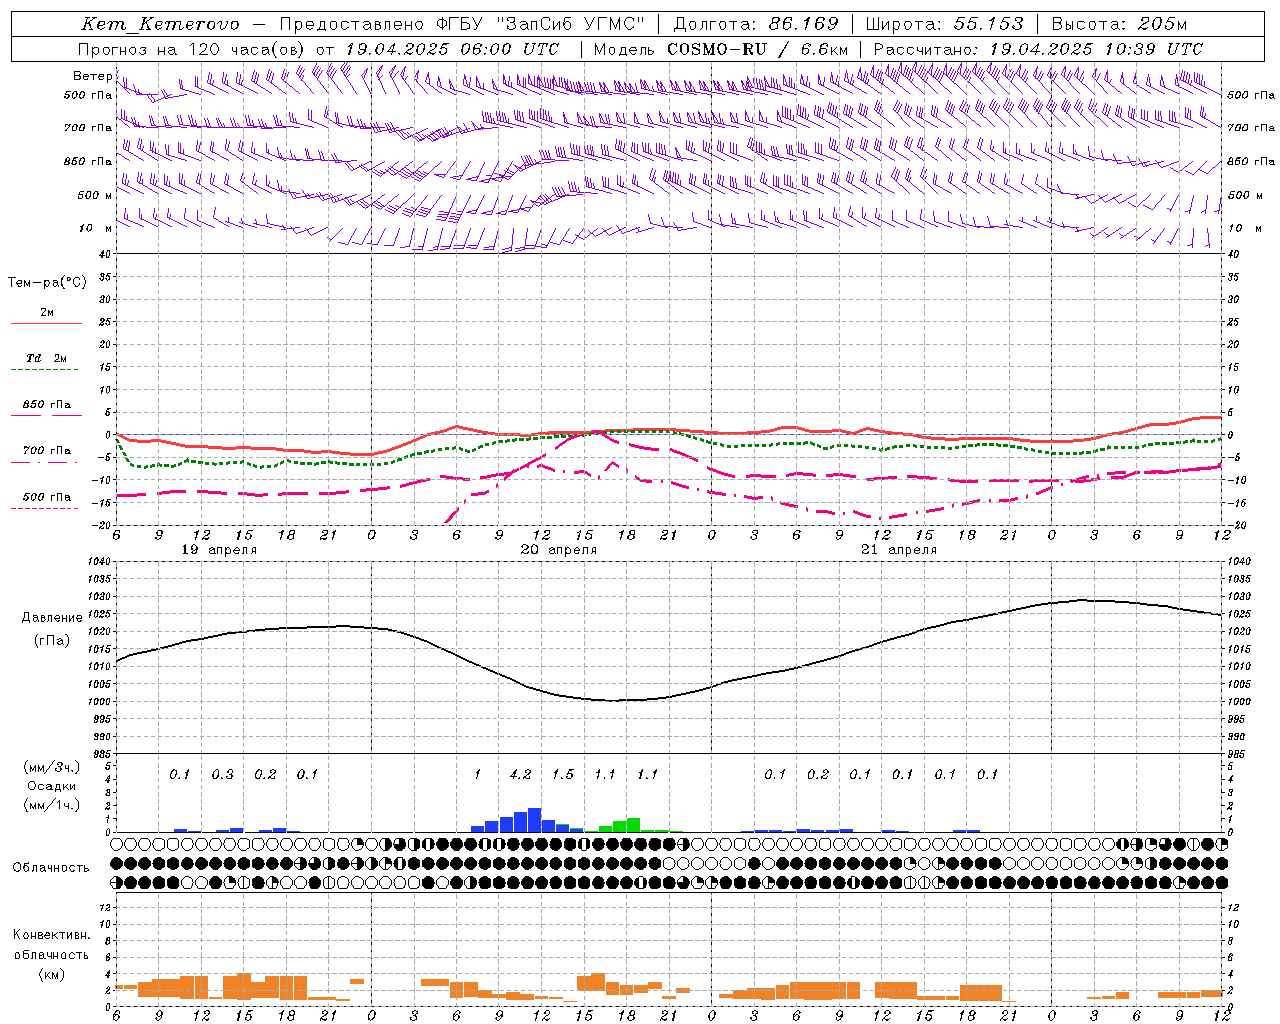Click the 500 м wind level label on left
Viewport: 1280px width, 1024px height.
tap(96, 195)
